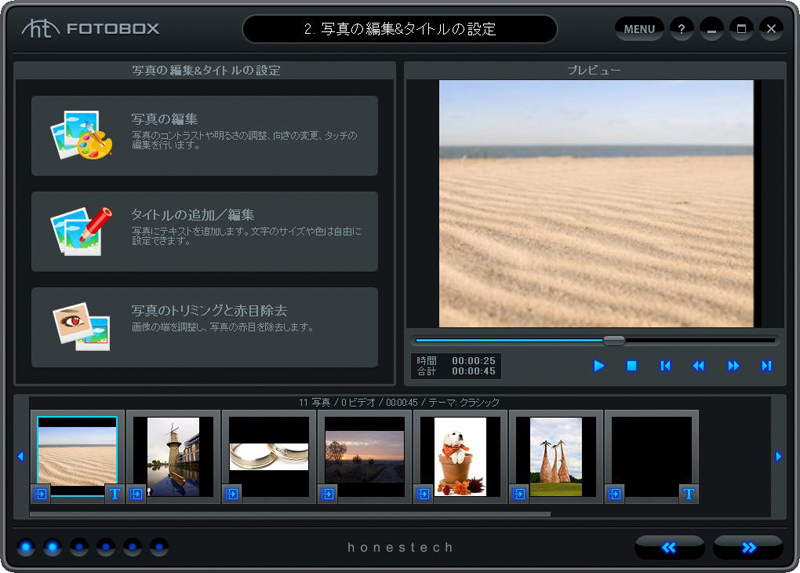Click the FOTOBOX logo
The height and width of the screenshot is (573, 800).
[91, 29]
